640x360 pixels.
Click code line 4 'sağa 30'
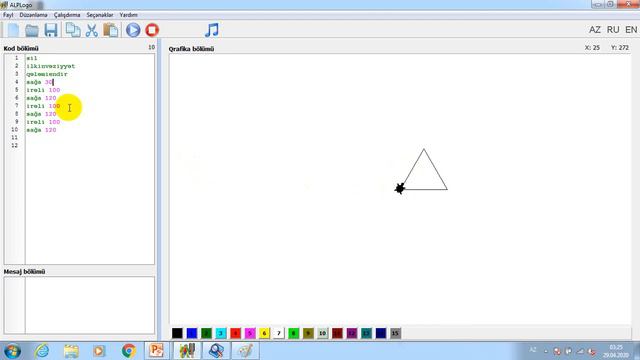(40, 82)
